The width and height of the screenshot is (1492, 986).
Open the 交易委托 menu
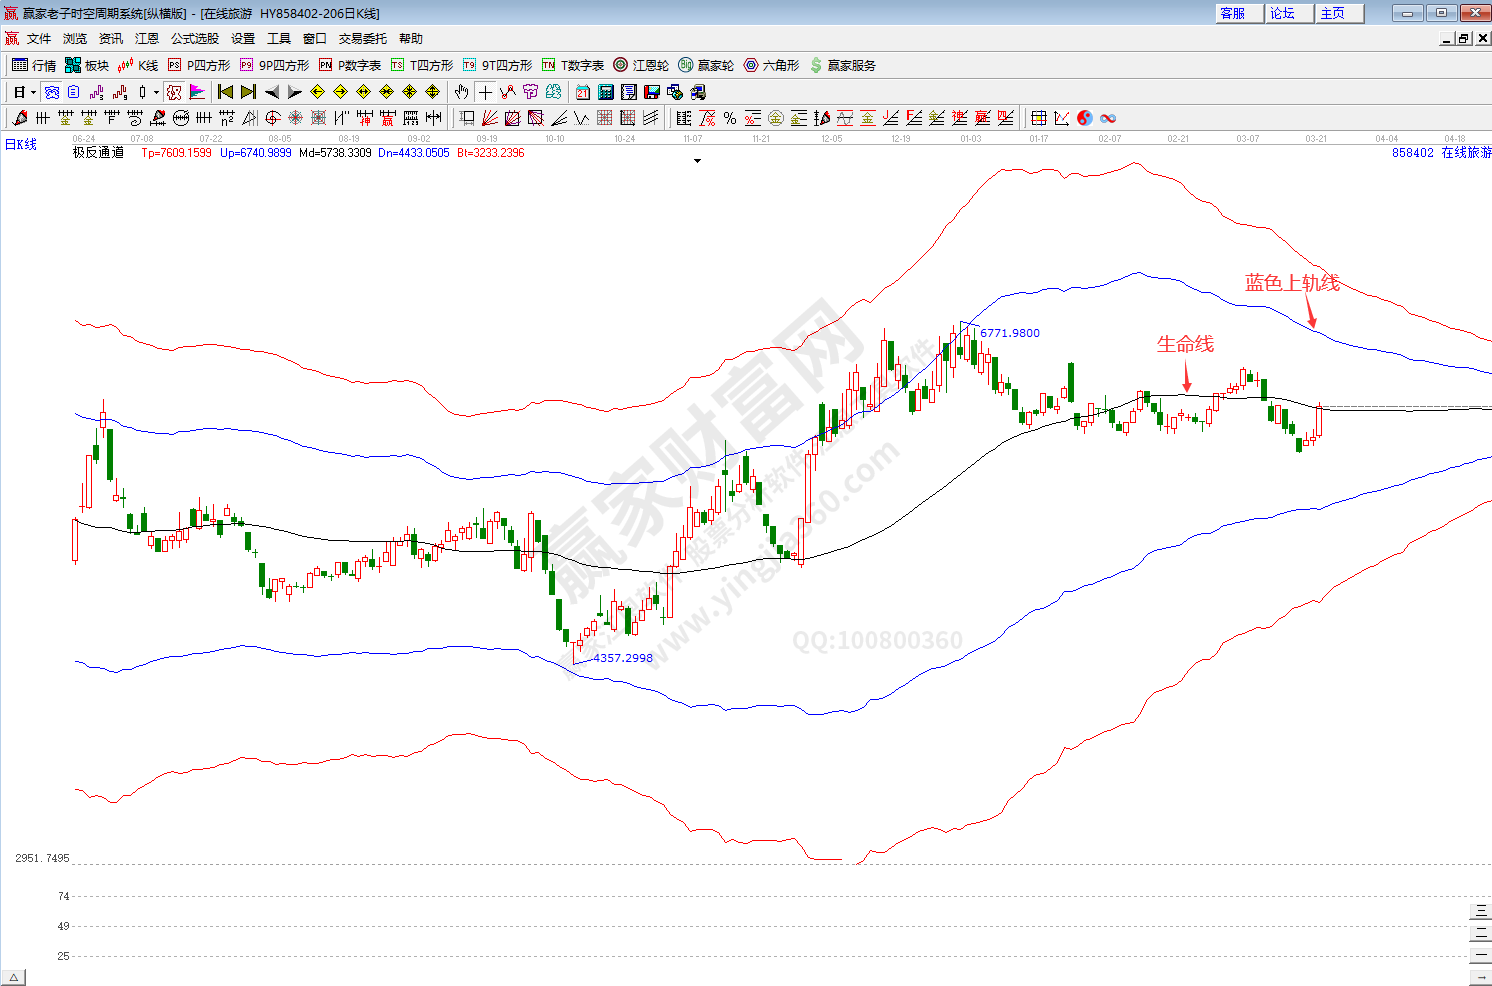click(362, 38)
